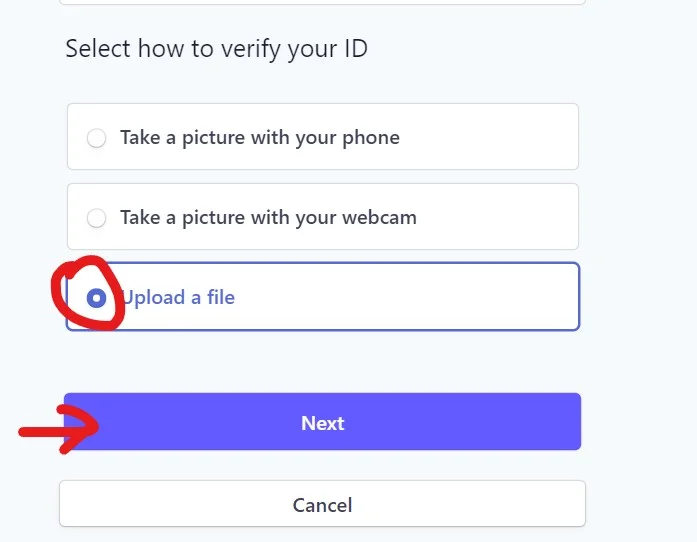Click the partially visible box at top
This screenshot has height=542, width=697.
click(x=322, y=3)
